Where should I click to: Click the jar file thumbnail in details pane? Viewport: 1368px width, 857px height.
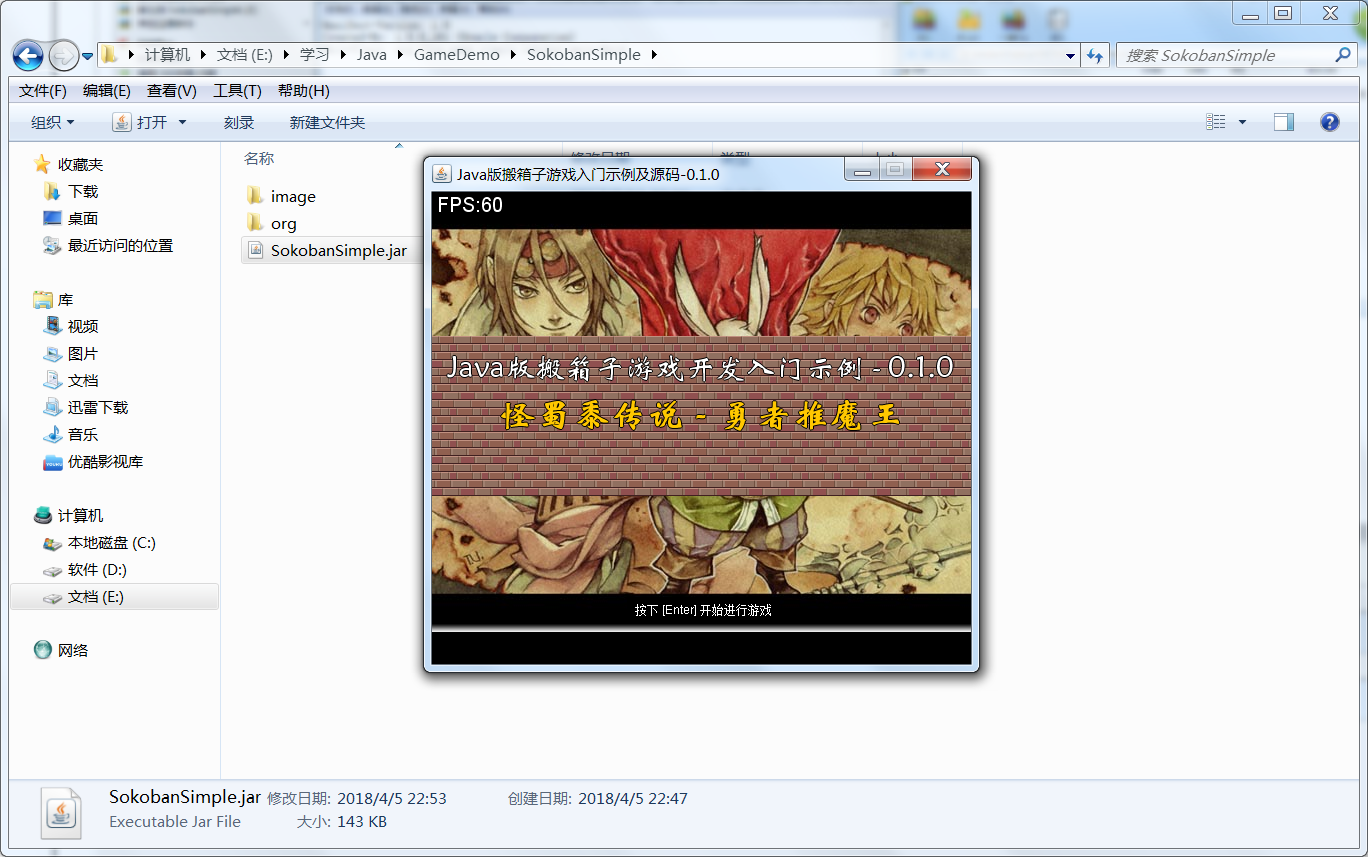[x=62, y=813]
